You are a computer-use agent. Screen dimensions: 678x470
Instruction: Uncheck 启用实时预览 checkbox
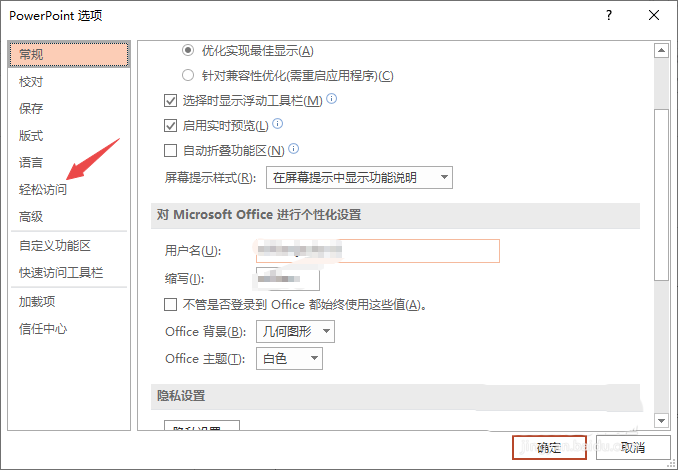pos(170,126)
